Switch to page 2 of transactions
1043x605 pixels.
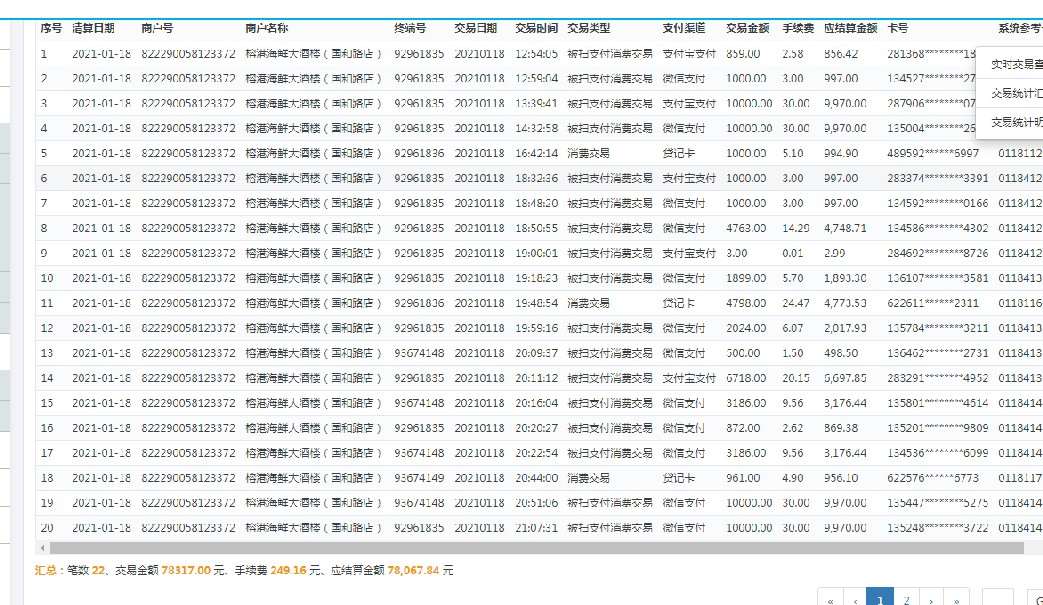coord(906,600)
